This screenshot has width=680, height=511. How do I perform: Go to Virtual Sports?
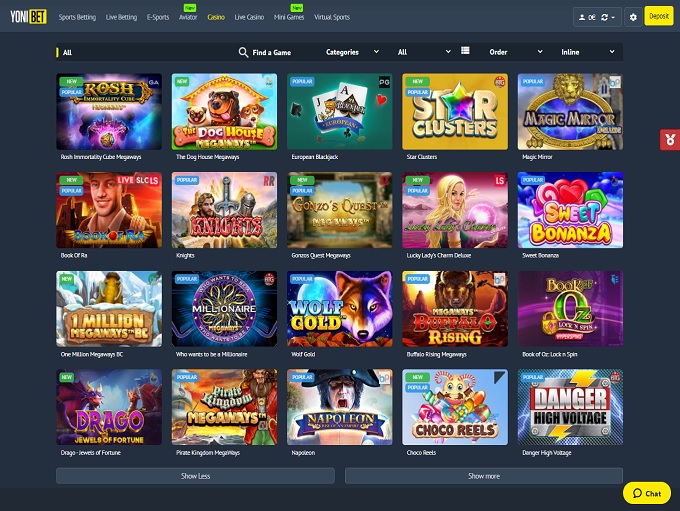click(x=332, y=17)
